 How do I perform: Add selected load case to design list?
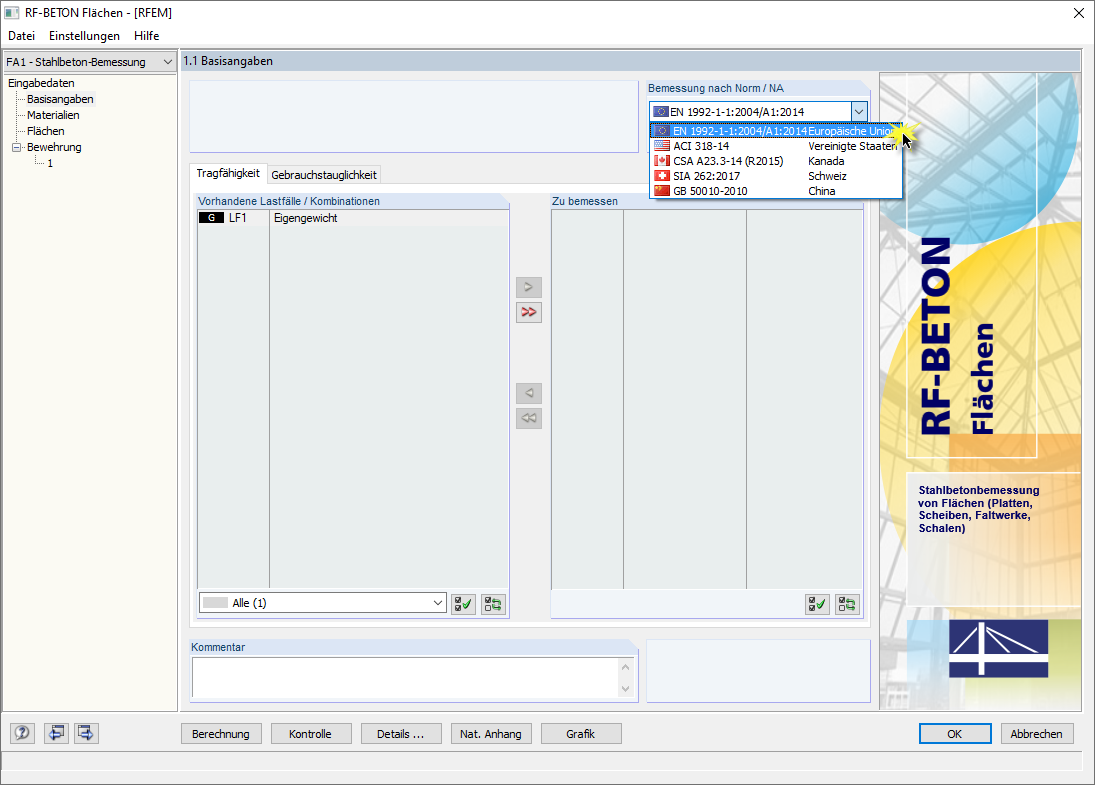pos(529,287)
